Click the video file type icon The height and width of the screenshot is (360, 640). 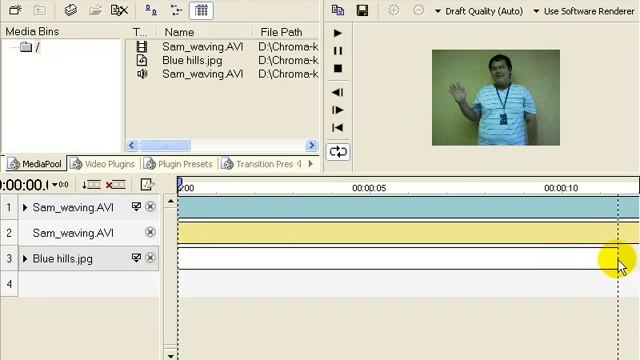point(142,47)
